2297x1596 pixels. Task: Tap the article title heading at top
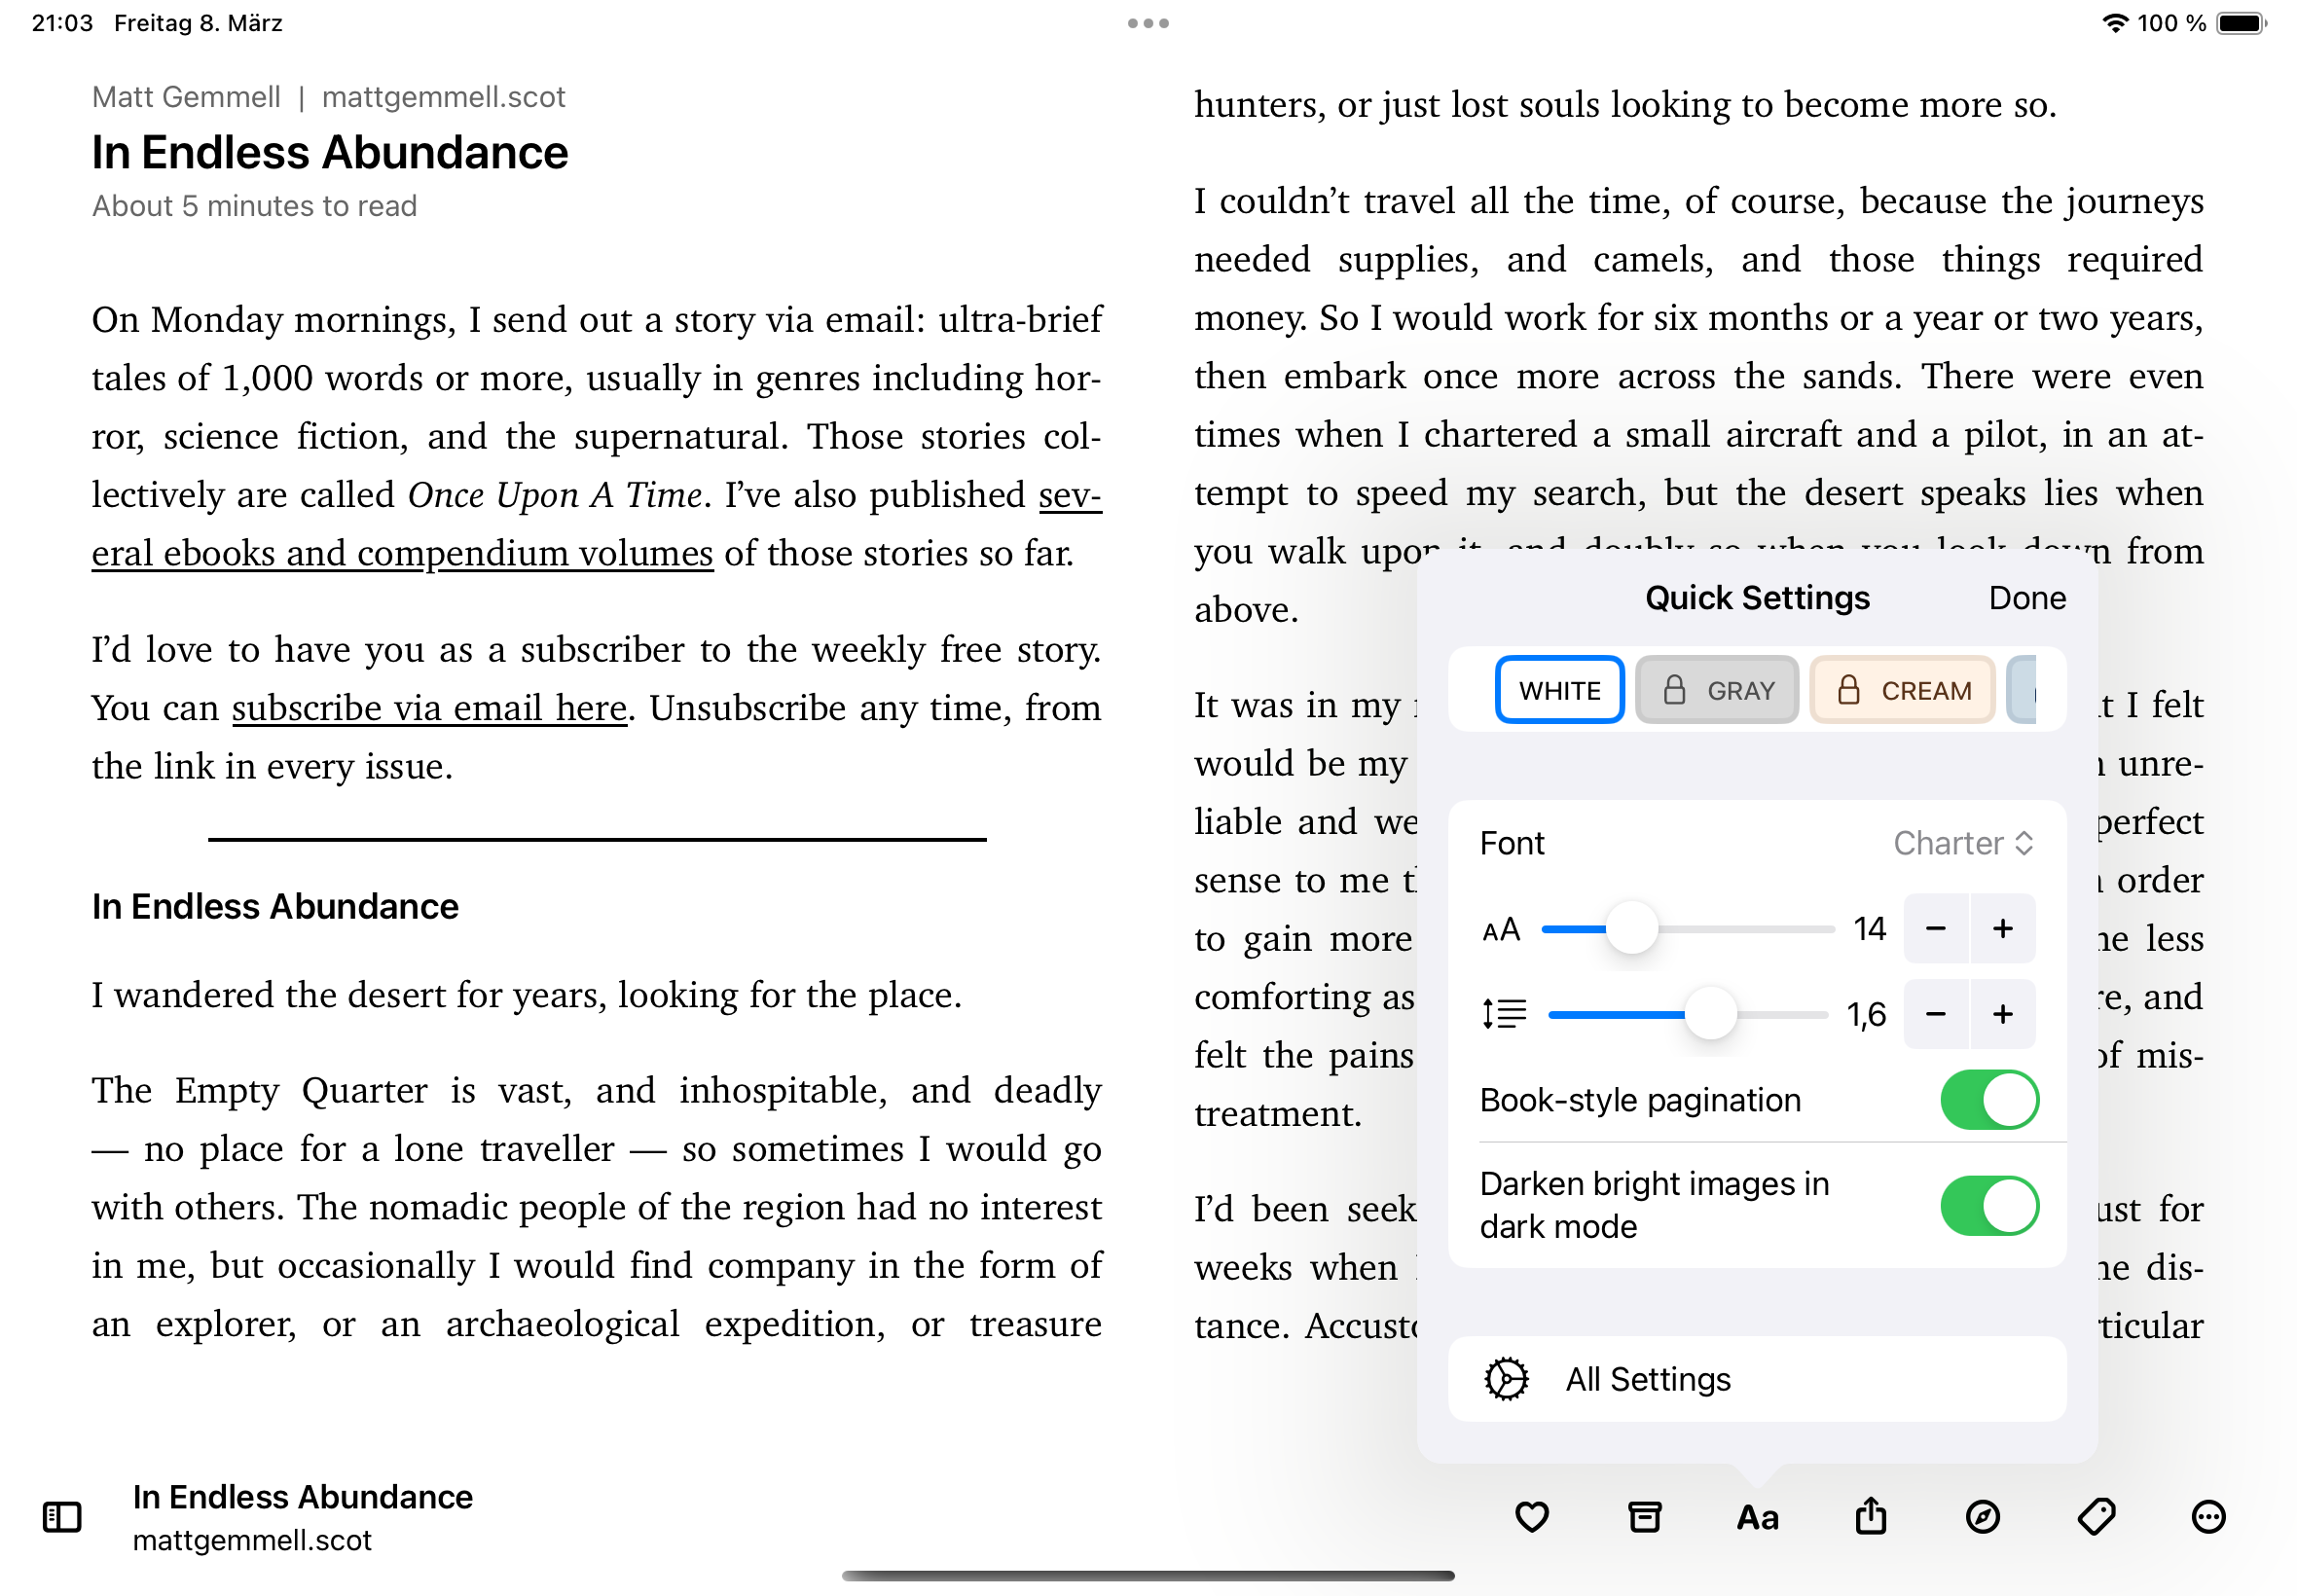pos(330,153)
